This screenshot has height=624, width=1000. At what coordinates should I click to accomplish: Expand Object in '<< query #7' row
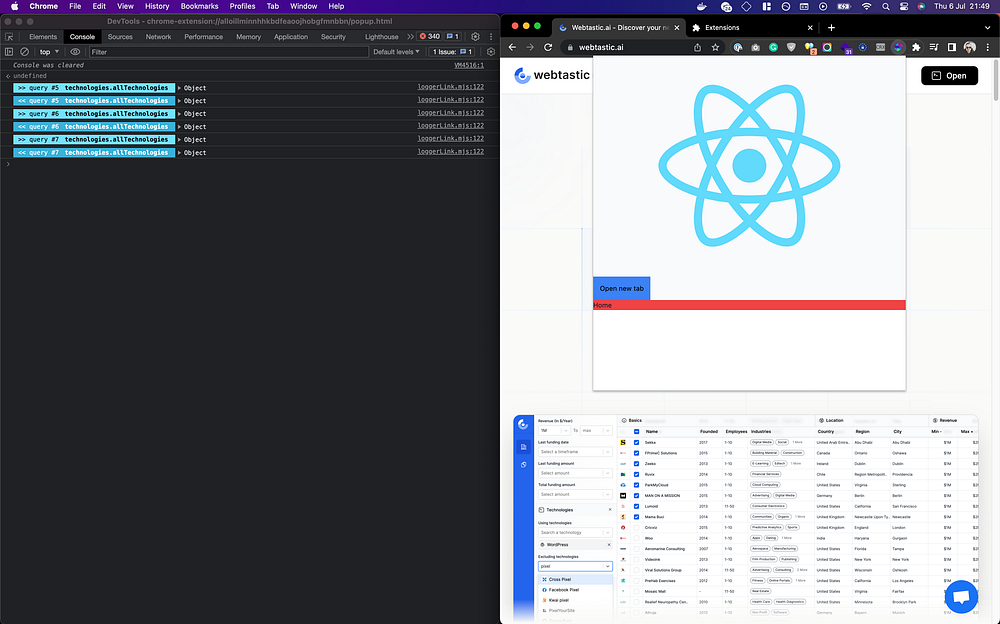tap(192, 152)
